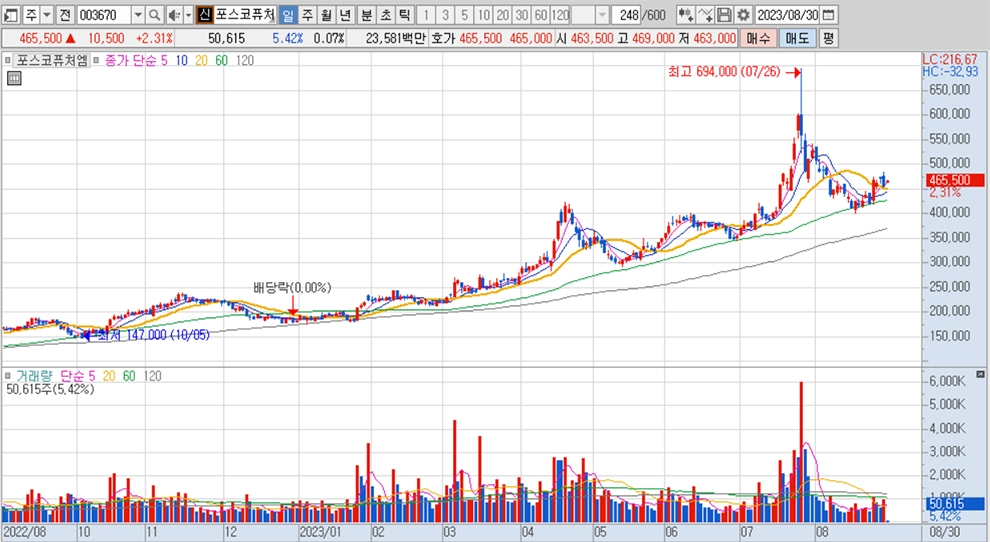Click the speaker sound icon

(x=173, y=15)
